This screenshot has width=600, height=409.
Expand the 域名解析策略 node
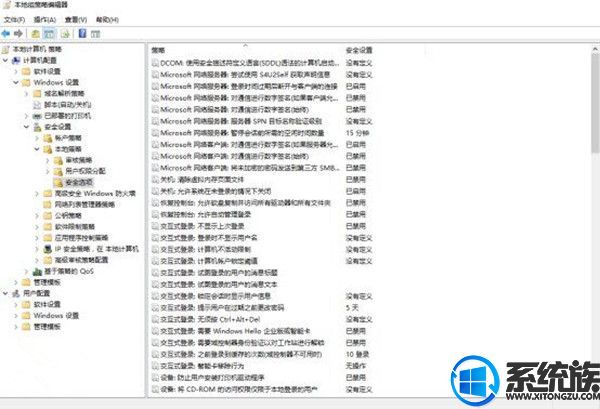26,94
